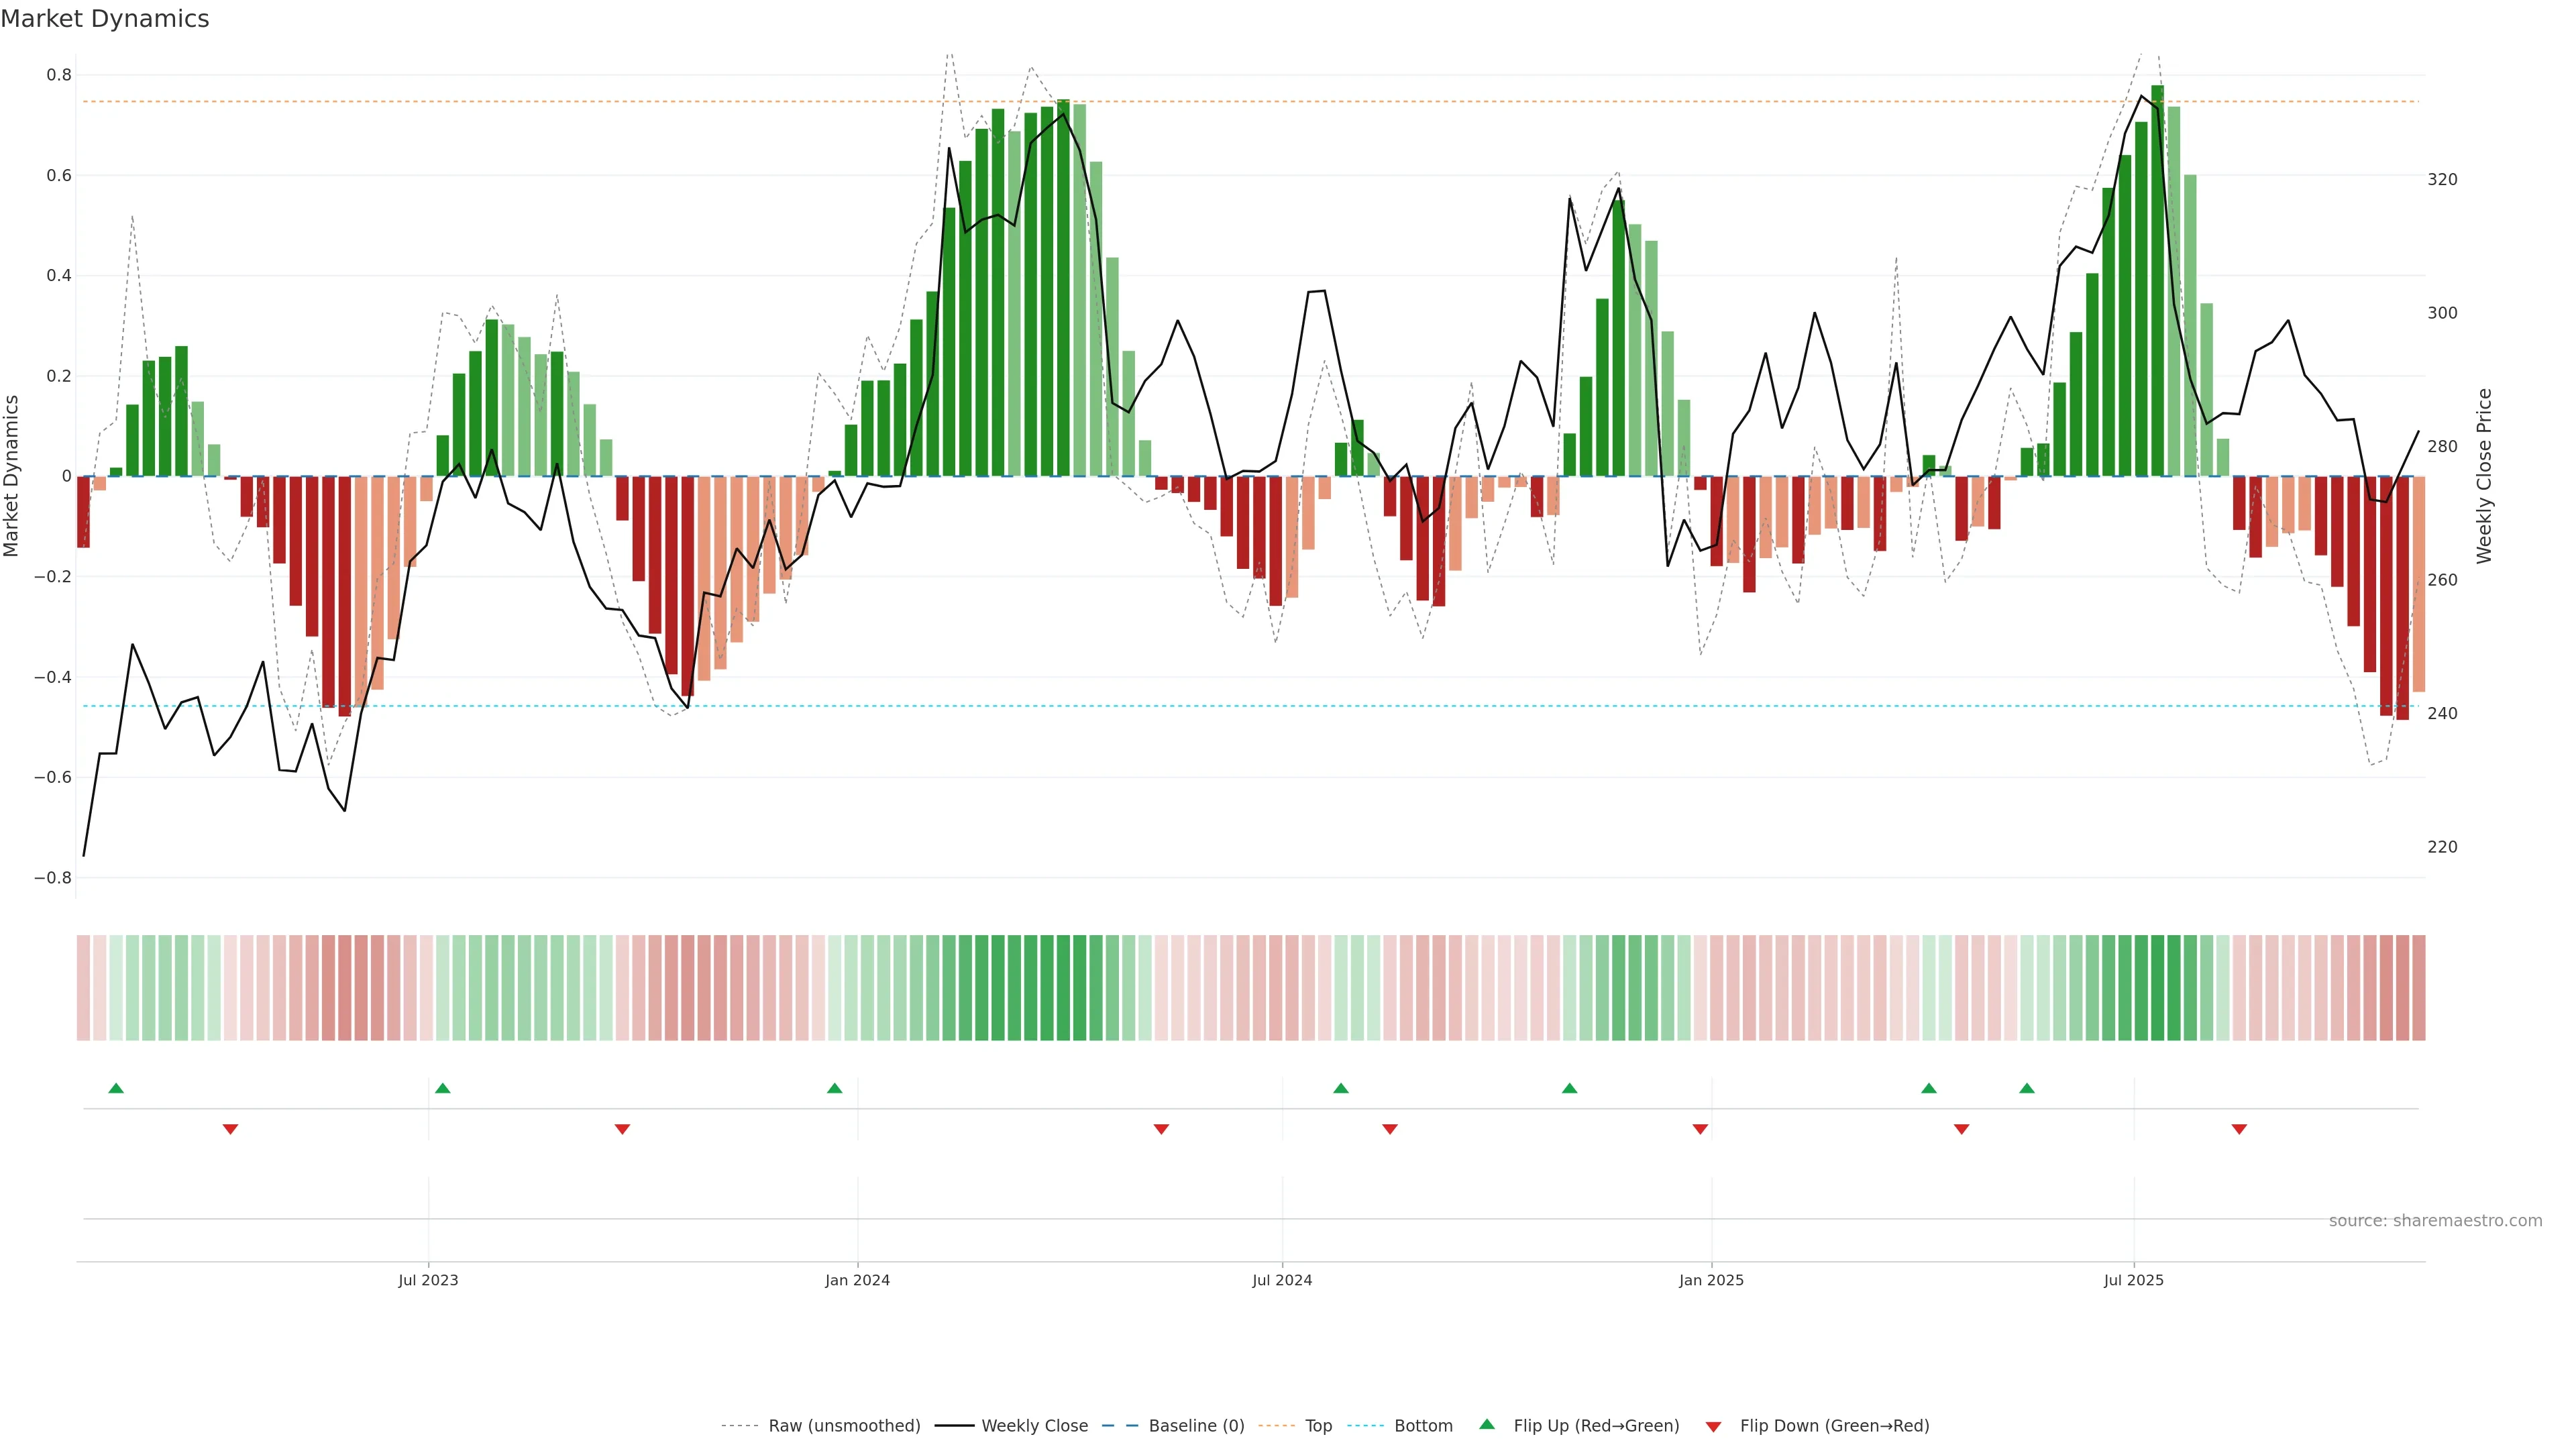Viewport: 2576px width, 1449px height.
Task: Click the flip-up triangle nearest Jul 2023
Action: click(443, 1088)
